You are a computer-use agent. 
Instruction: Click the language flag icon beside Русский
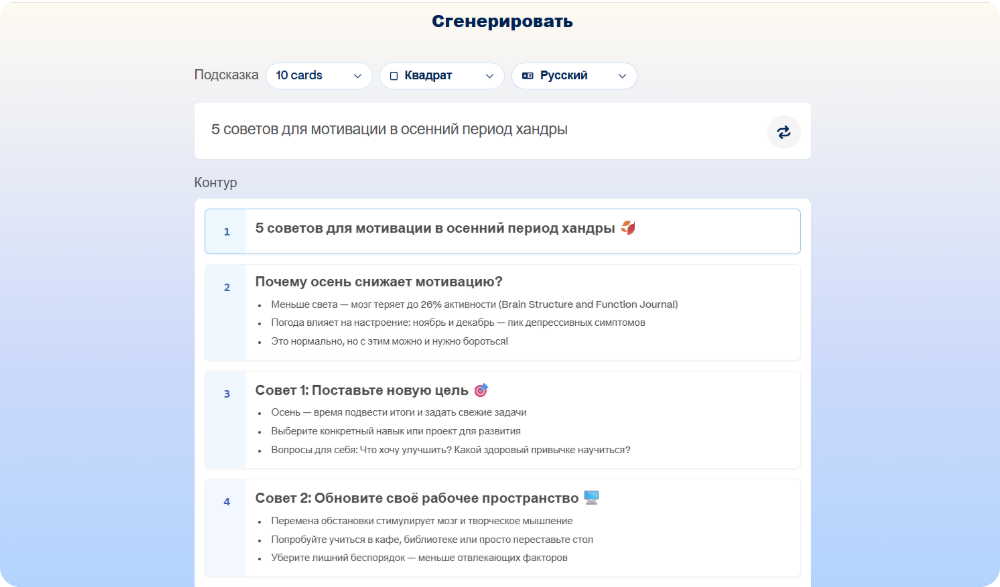527,76
